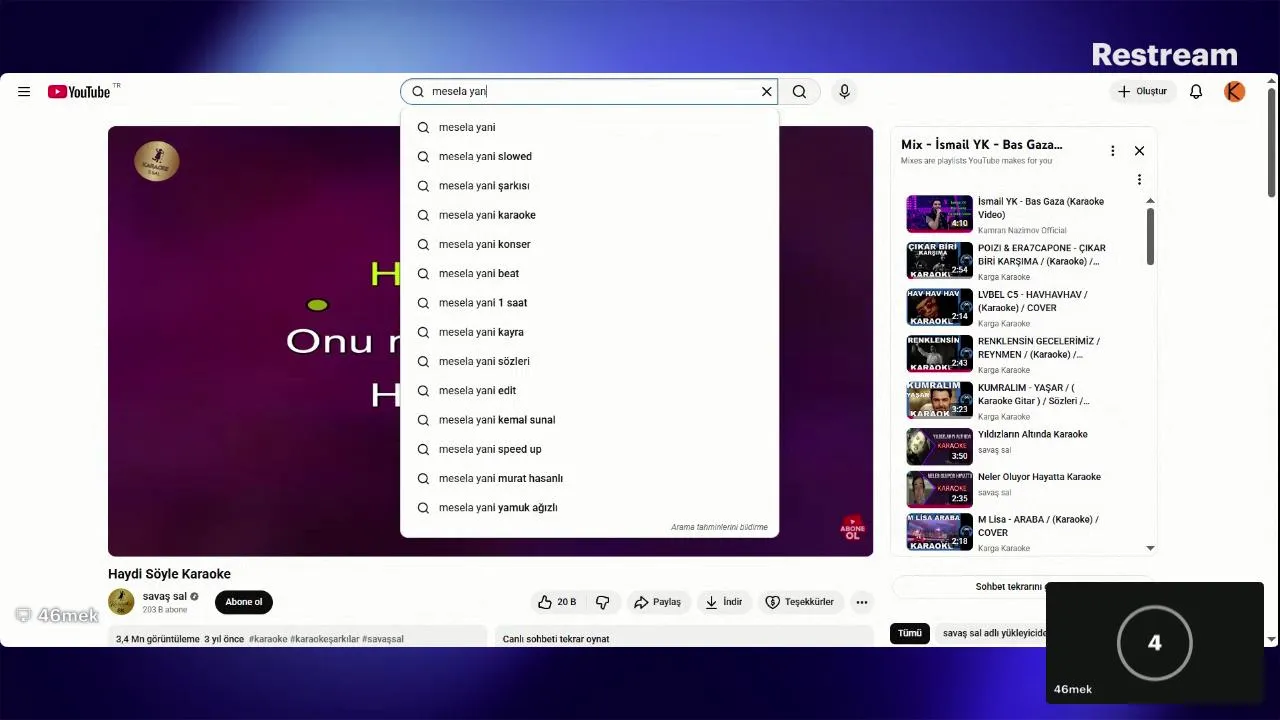Click 'Canlı sohbeti tekrar oynat' text

click(556, 639)
